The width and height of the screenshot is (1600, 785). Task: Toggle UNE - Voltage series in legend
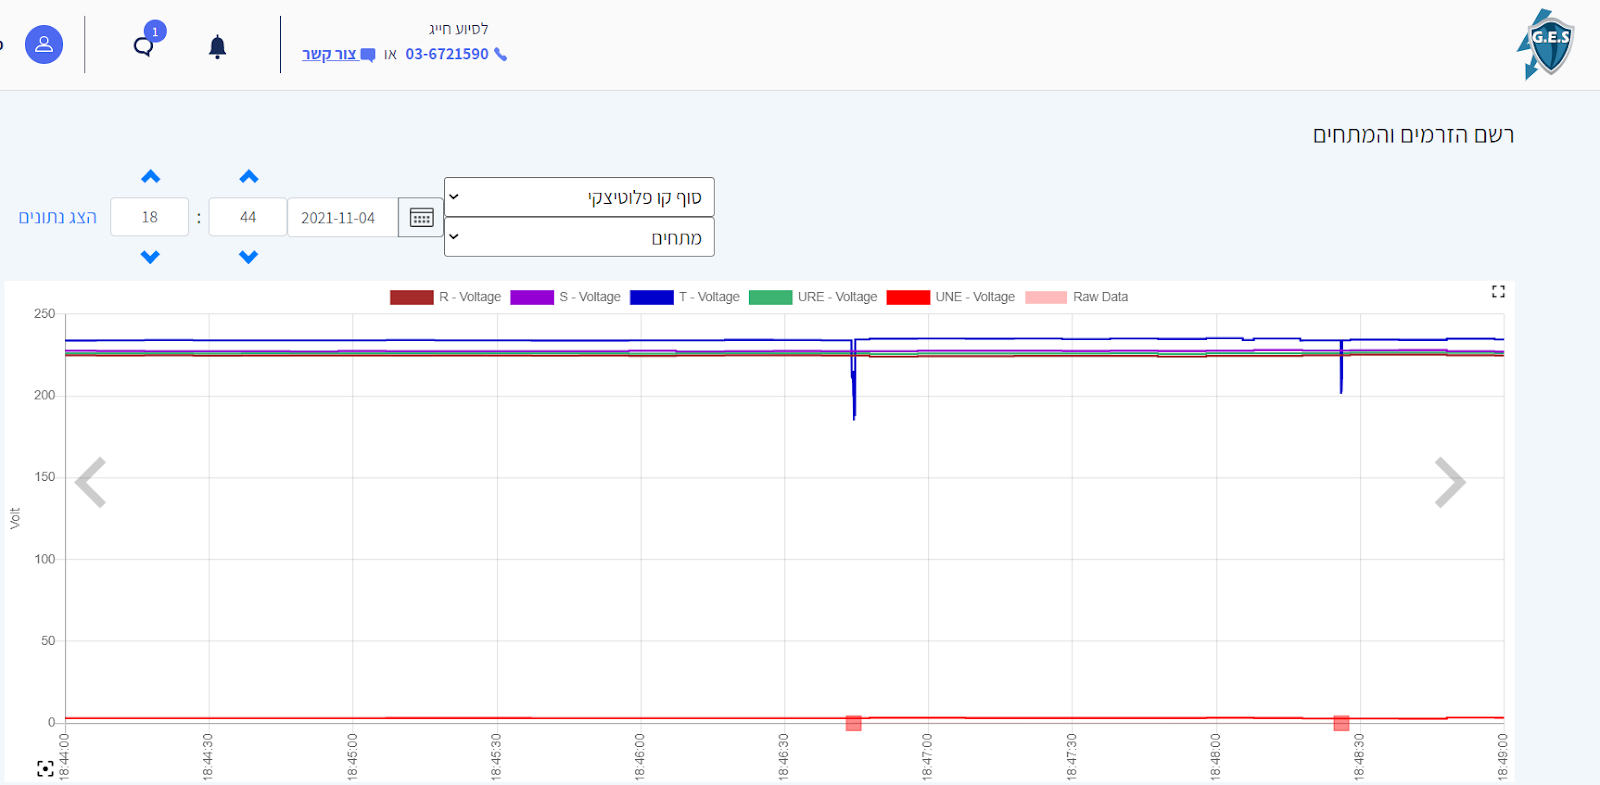tap(950, 297)
